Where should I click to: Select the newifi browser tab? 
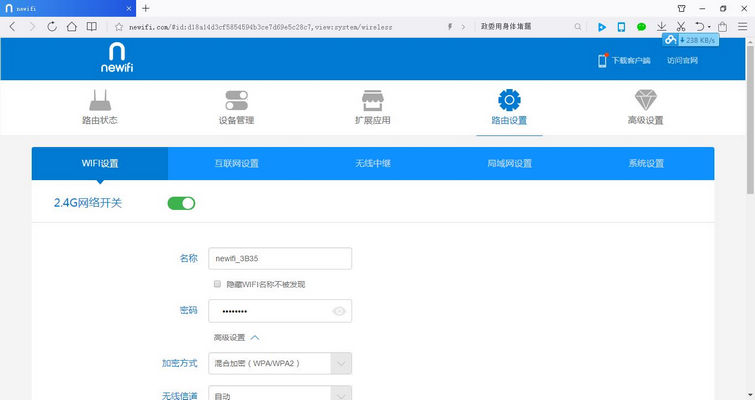68,8
